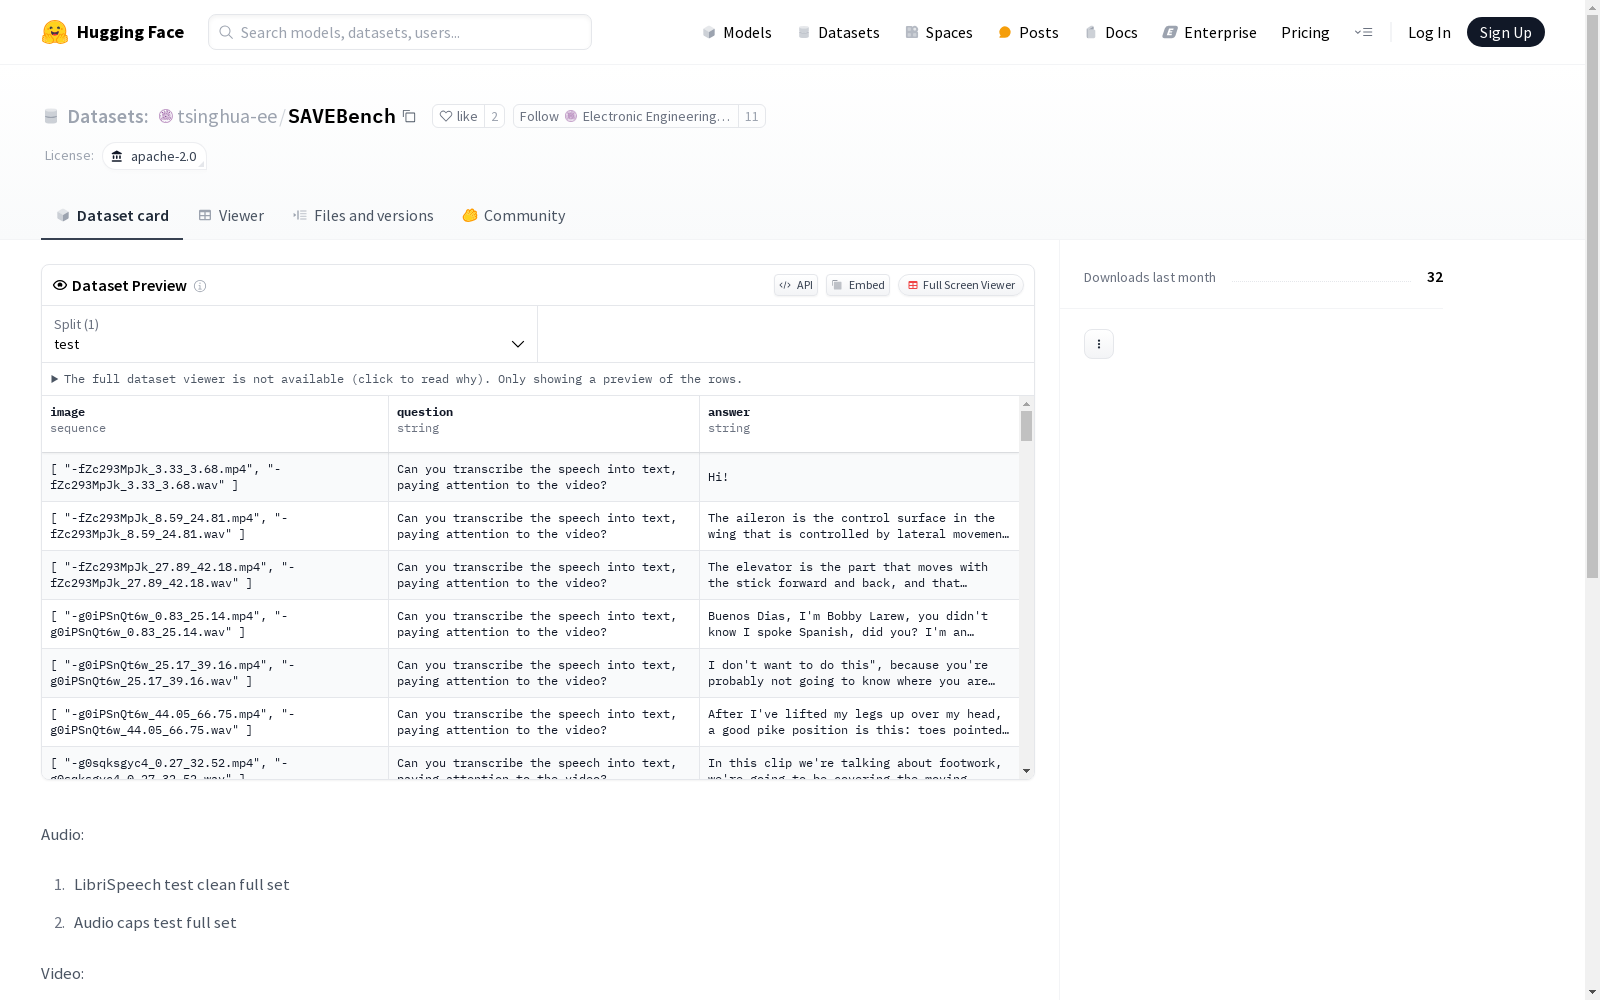Open the Files and versions tab
Screen dimensions: 1600x1000
[x=363, y=216]
